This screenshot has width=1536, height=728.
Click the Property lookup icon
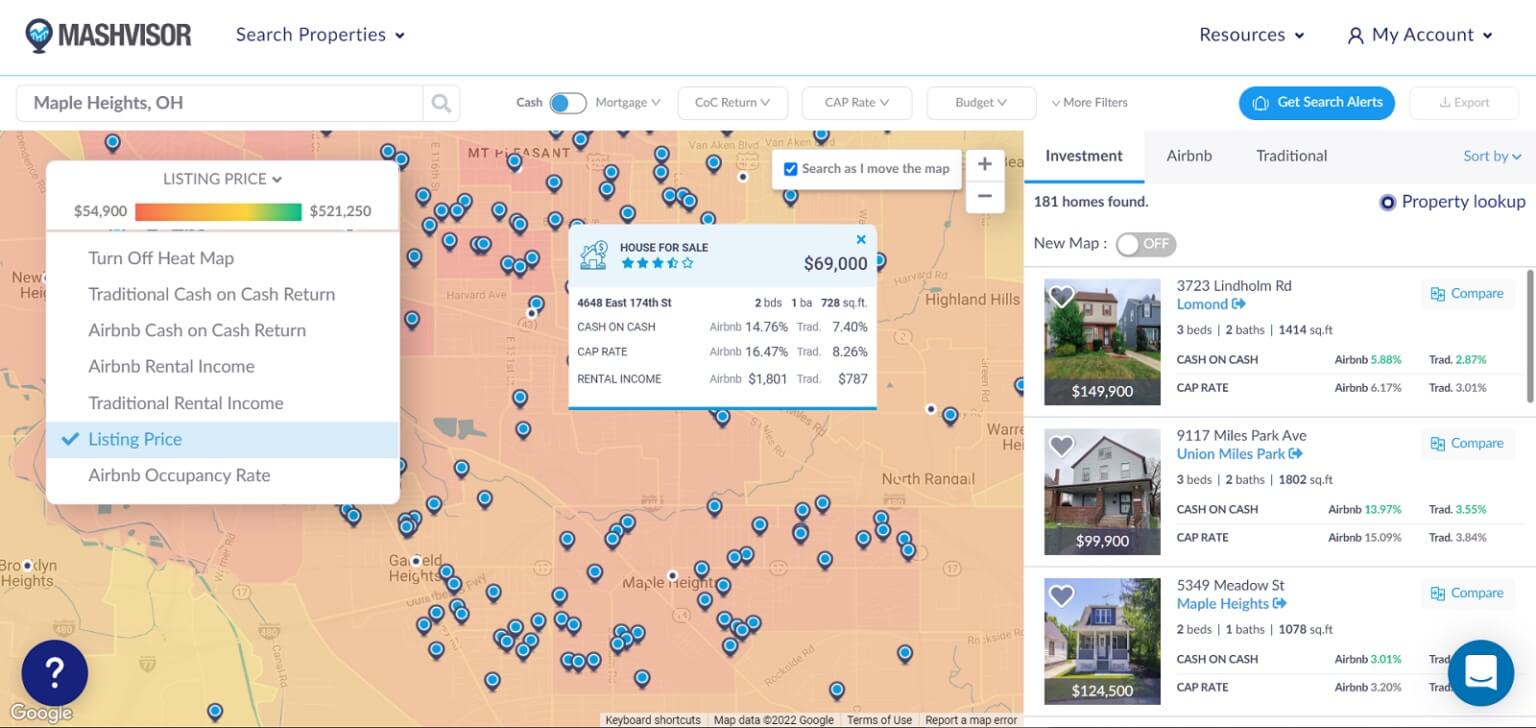(1387, 202)
